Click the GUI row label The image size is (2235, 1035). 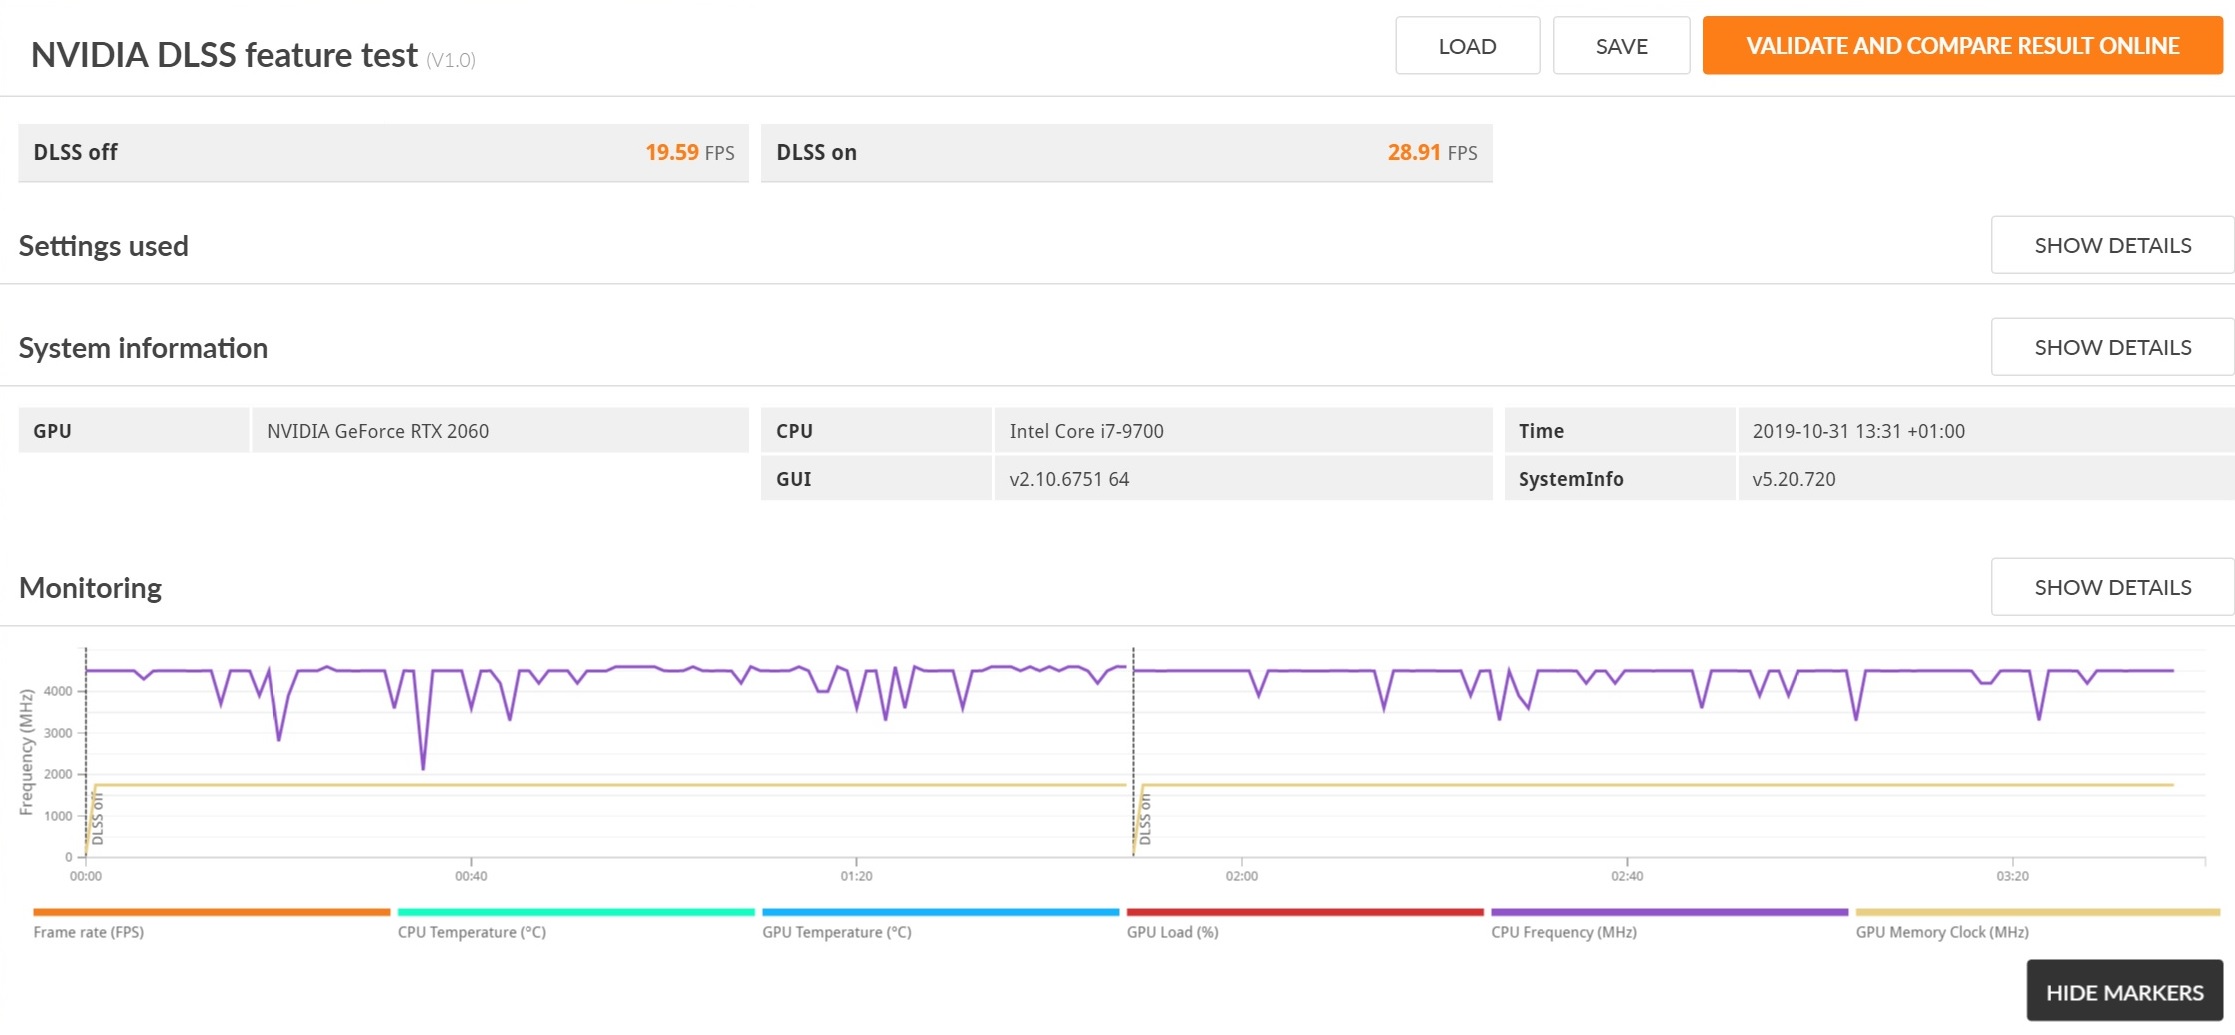[x=793, y=479]
